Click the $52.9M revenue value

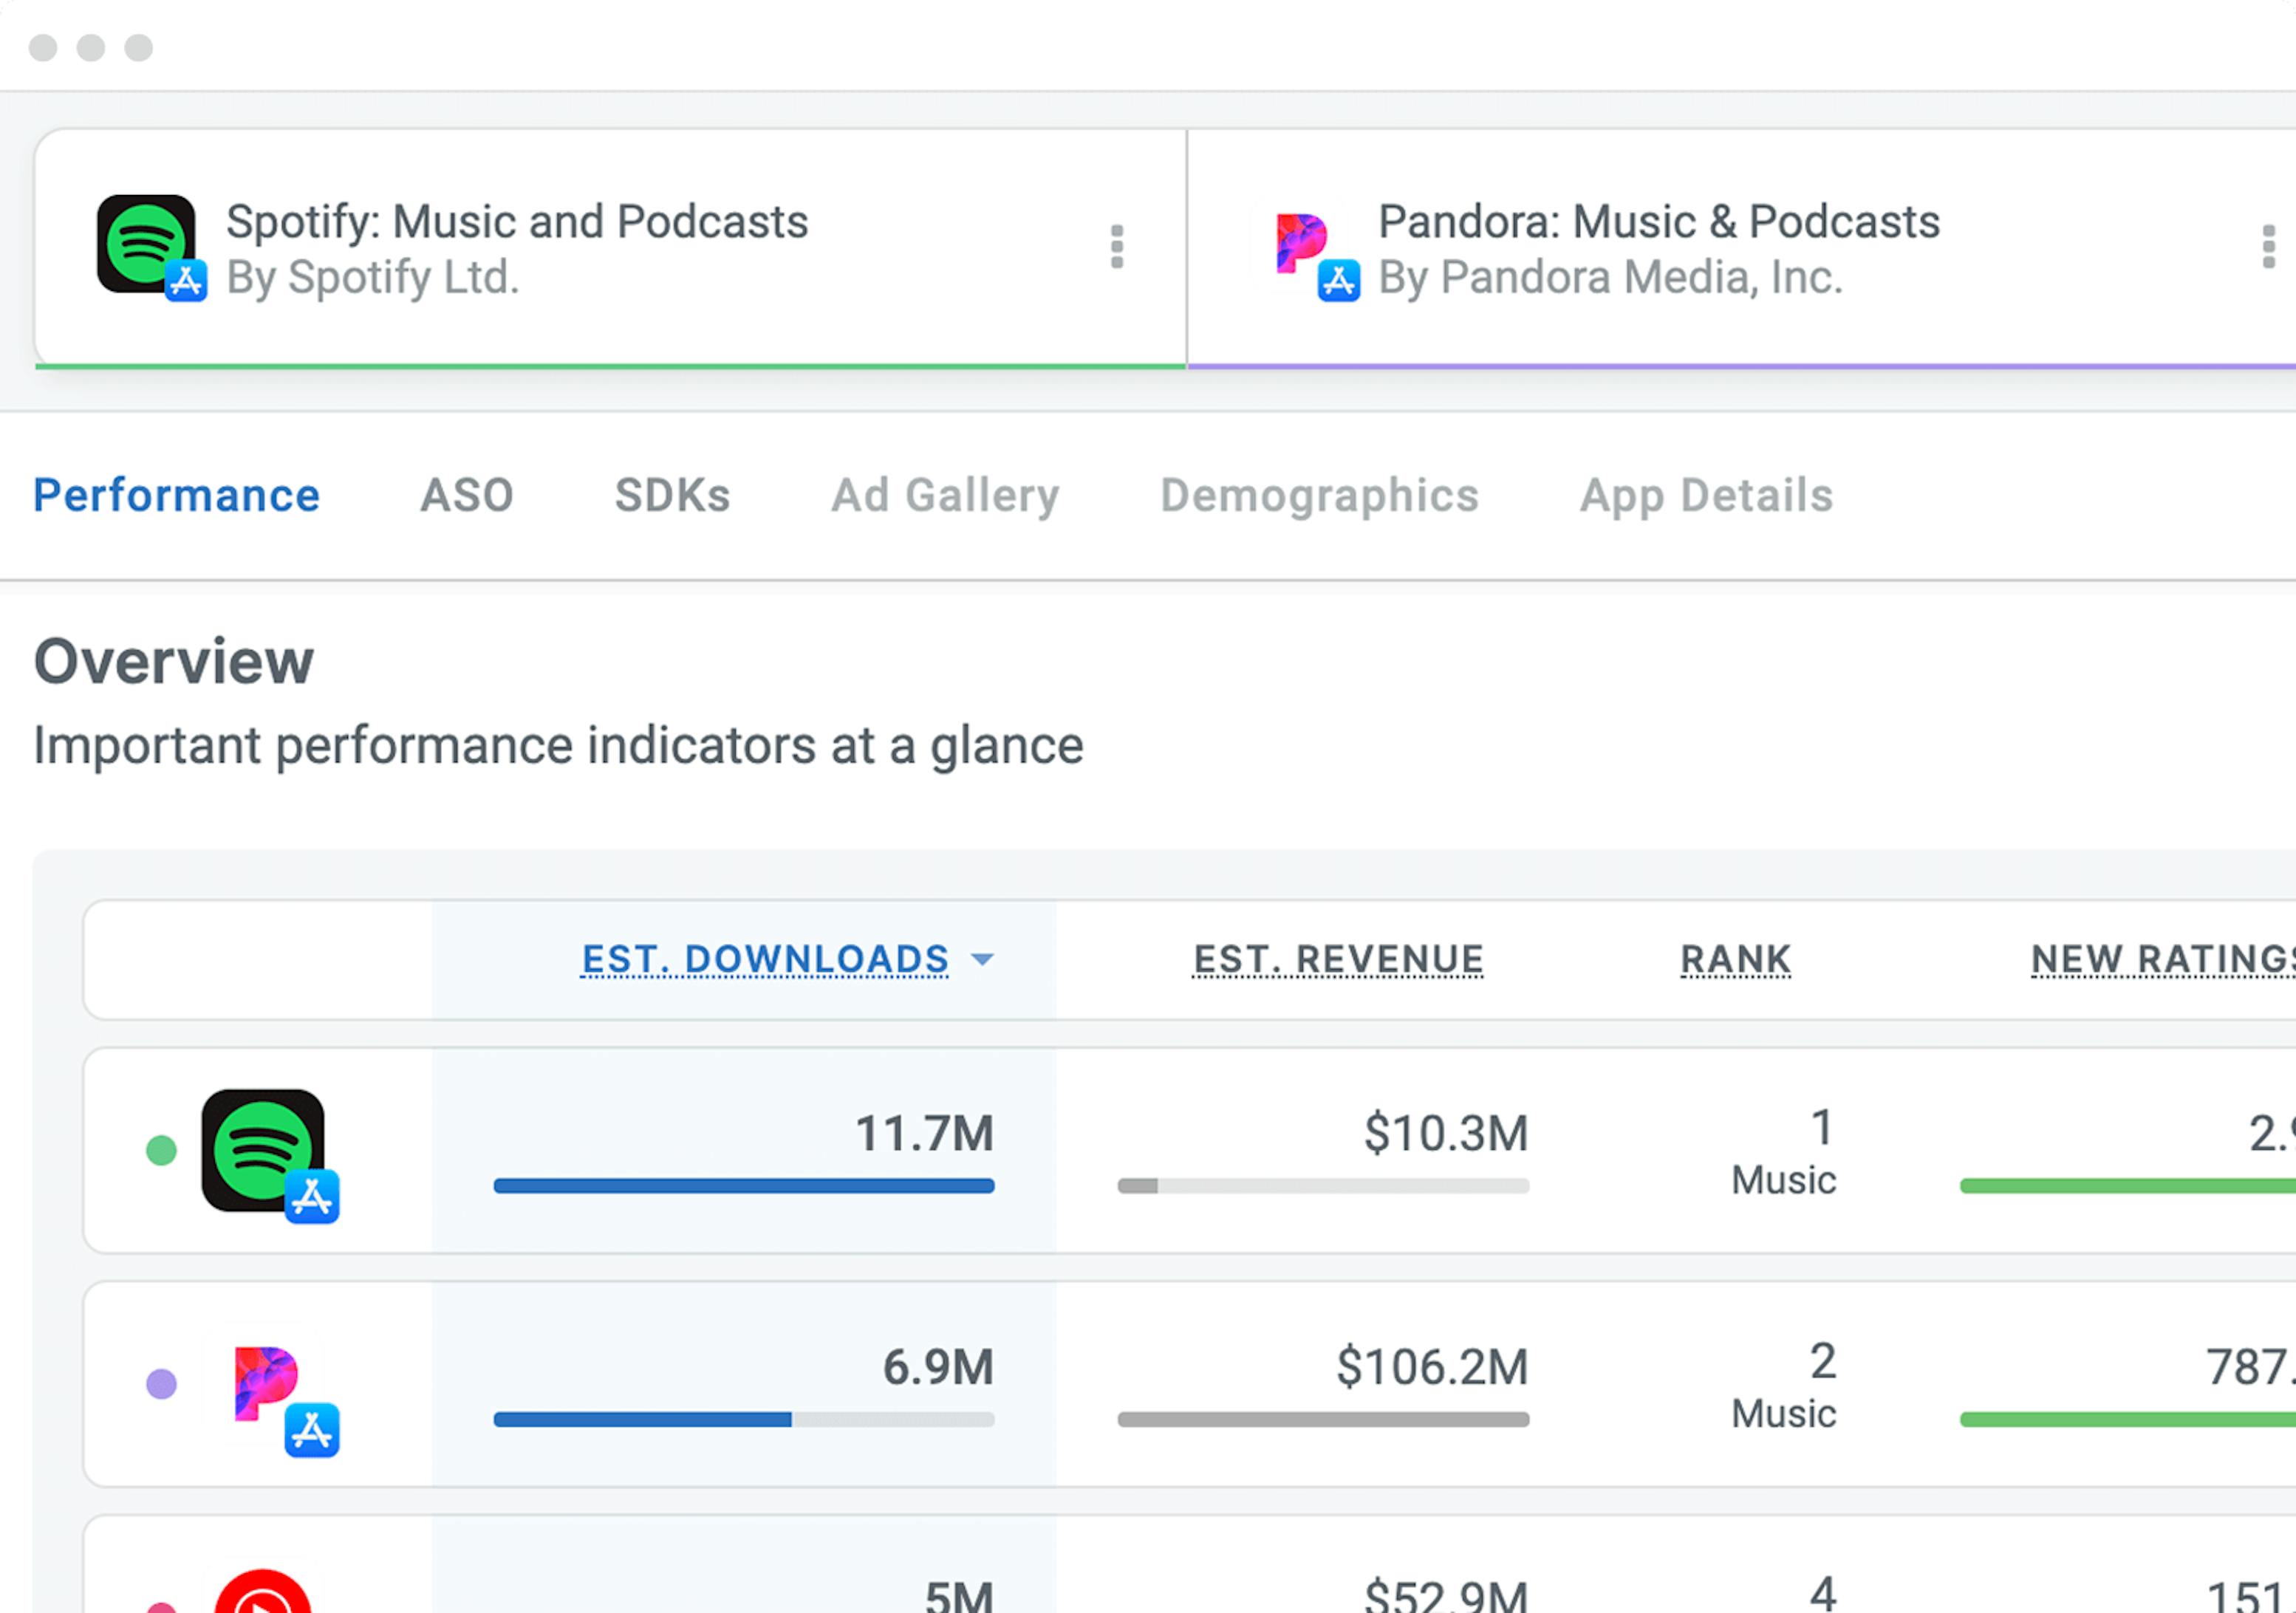1446,1595
